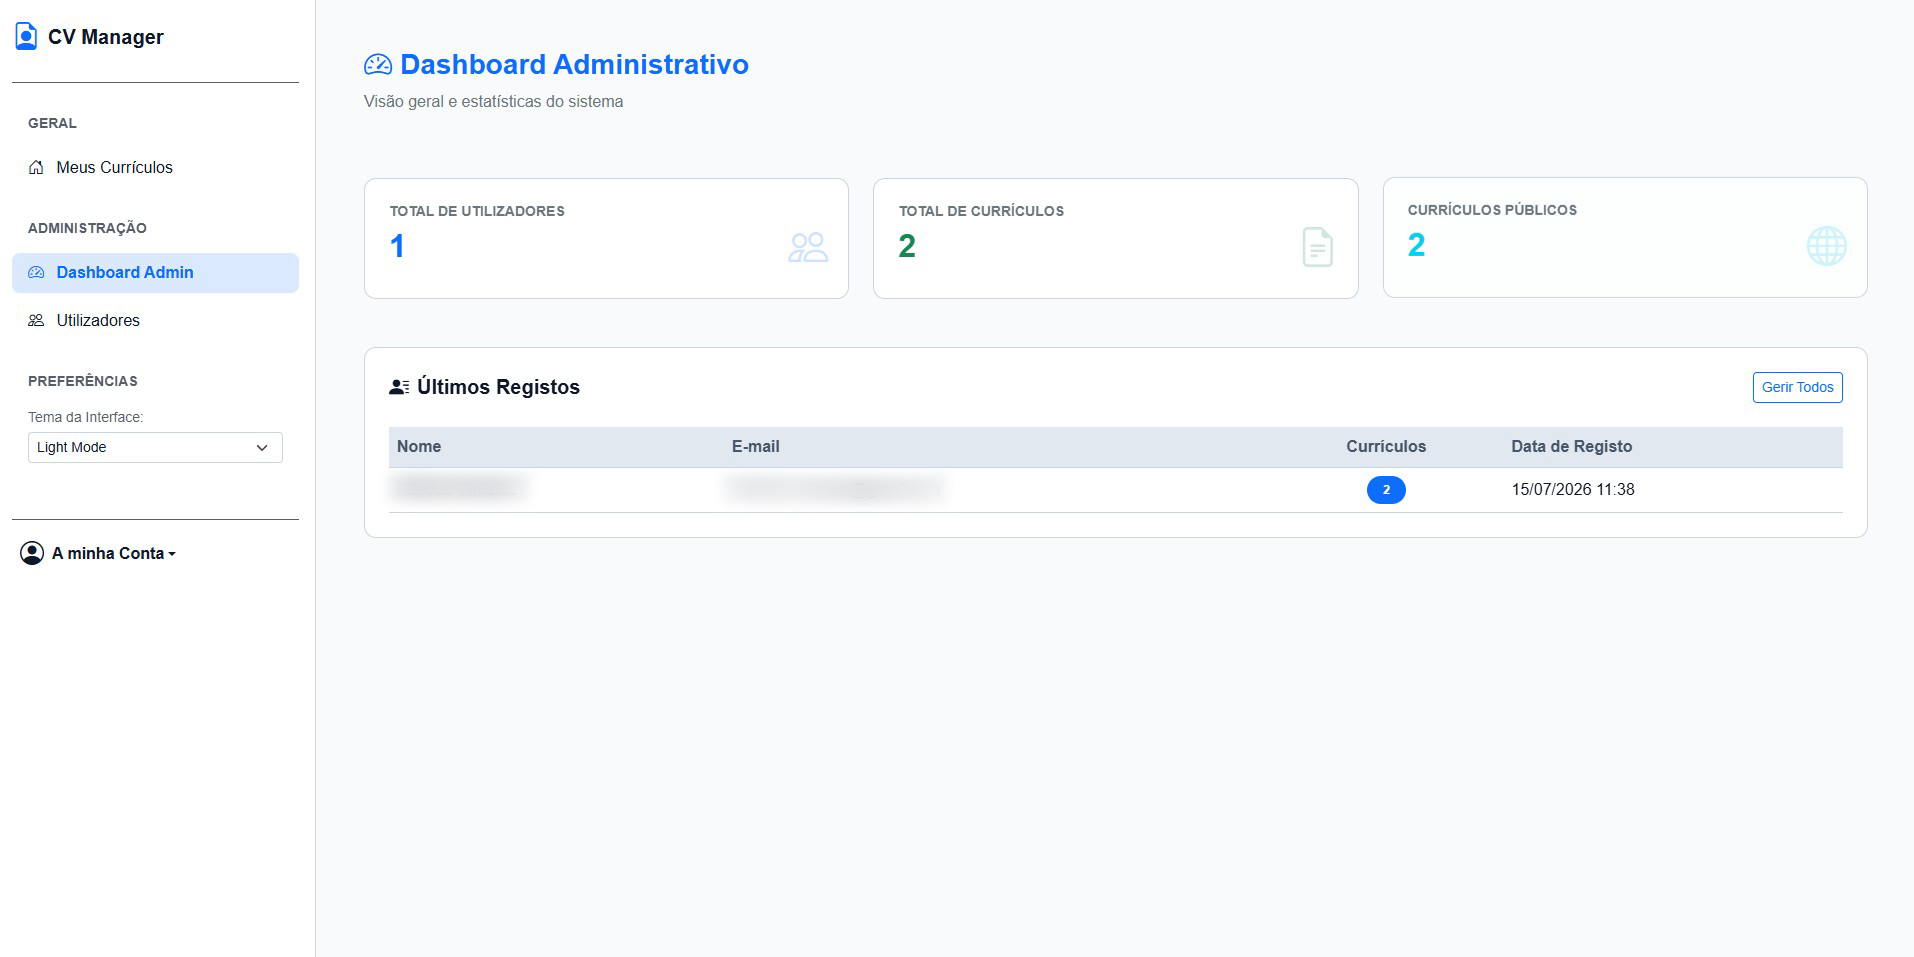Click the Total de Utilizadores value 1

pyautogui.click(x=397, y=246)
